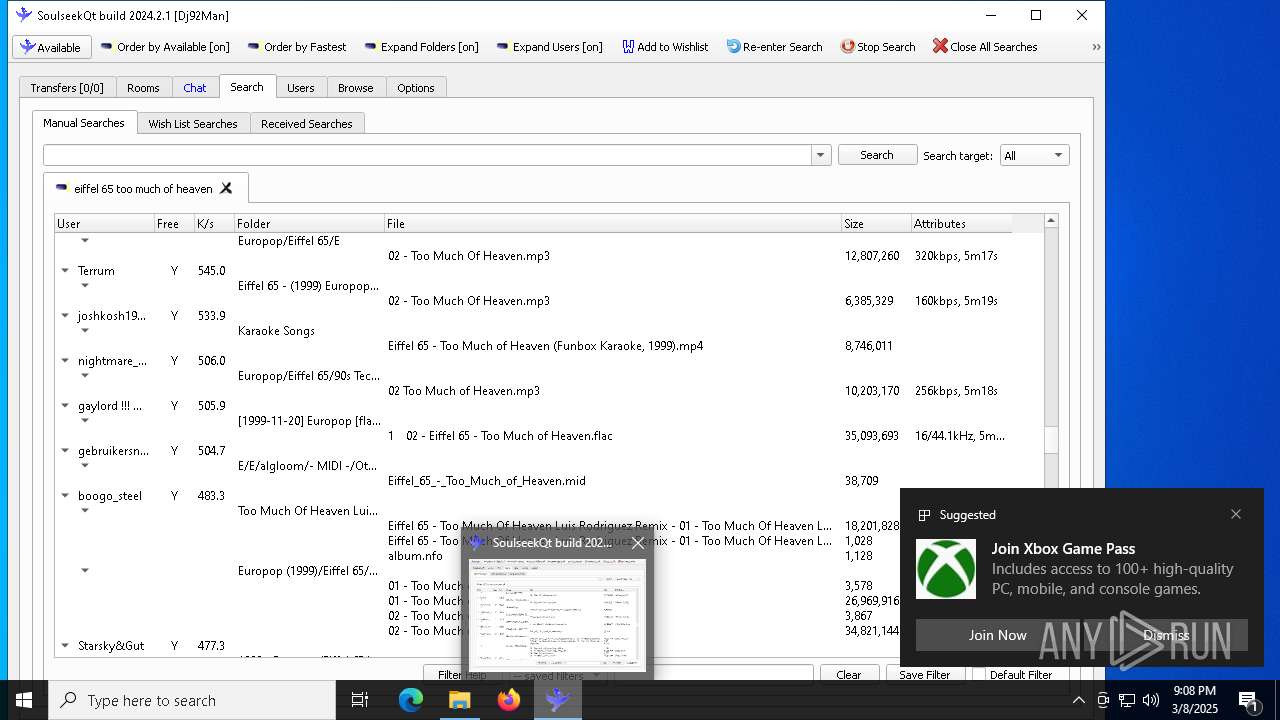
Task: Select the Manual Searches subtab
Action: point(84,123)
